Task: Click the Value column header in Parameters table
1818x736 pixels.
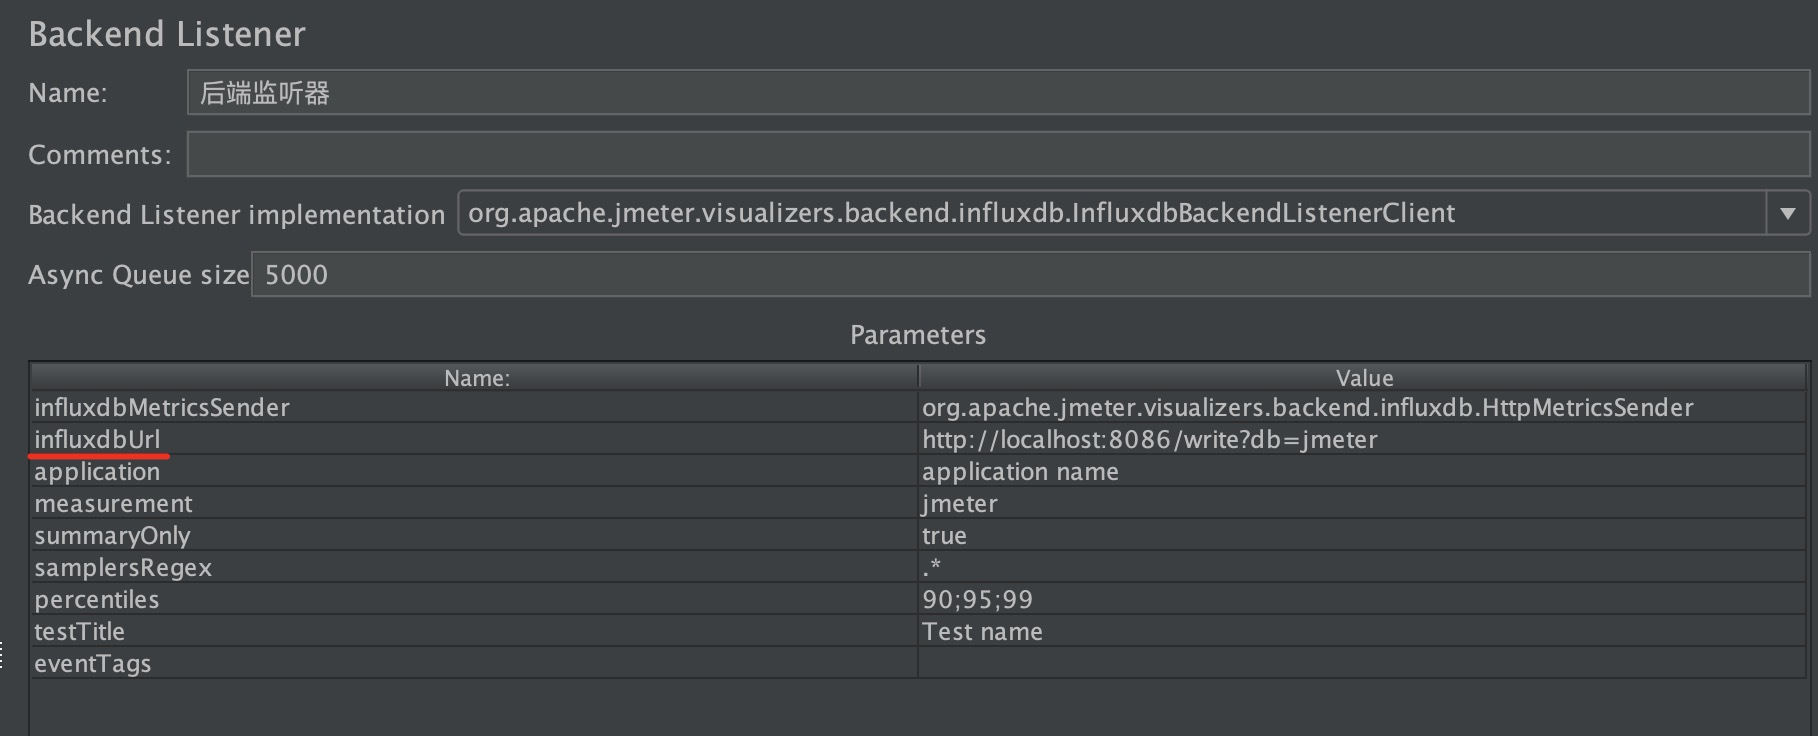Action: (1363, 377)
